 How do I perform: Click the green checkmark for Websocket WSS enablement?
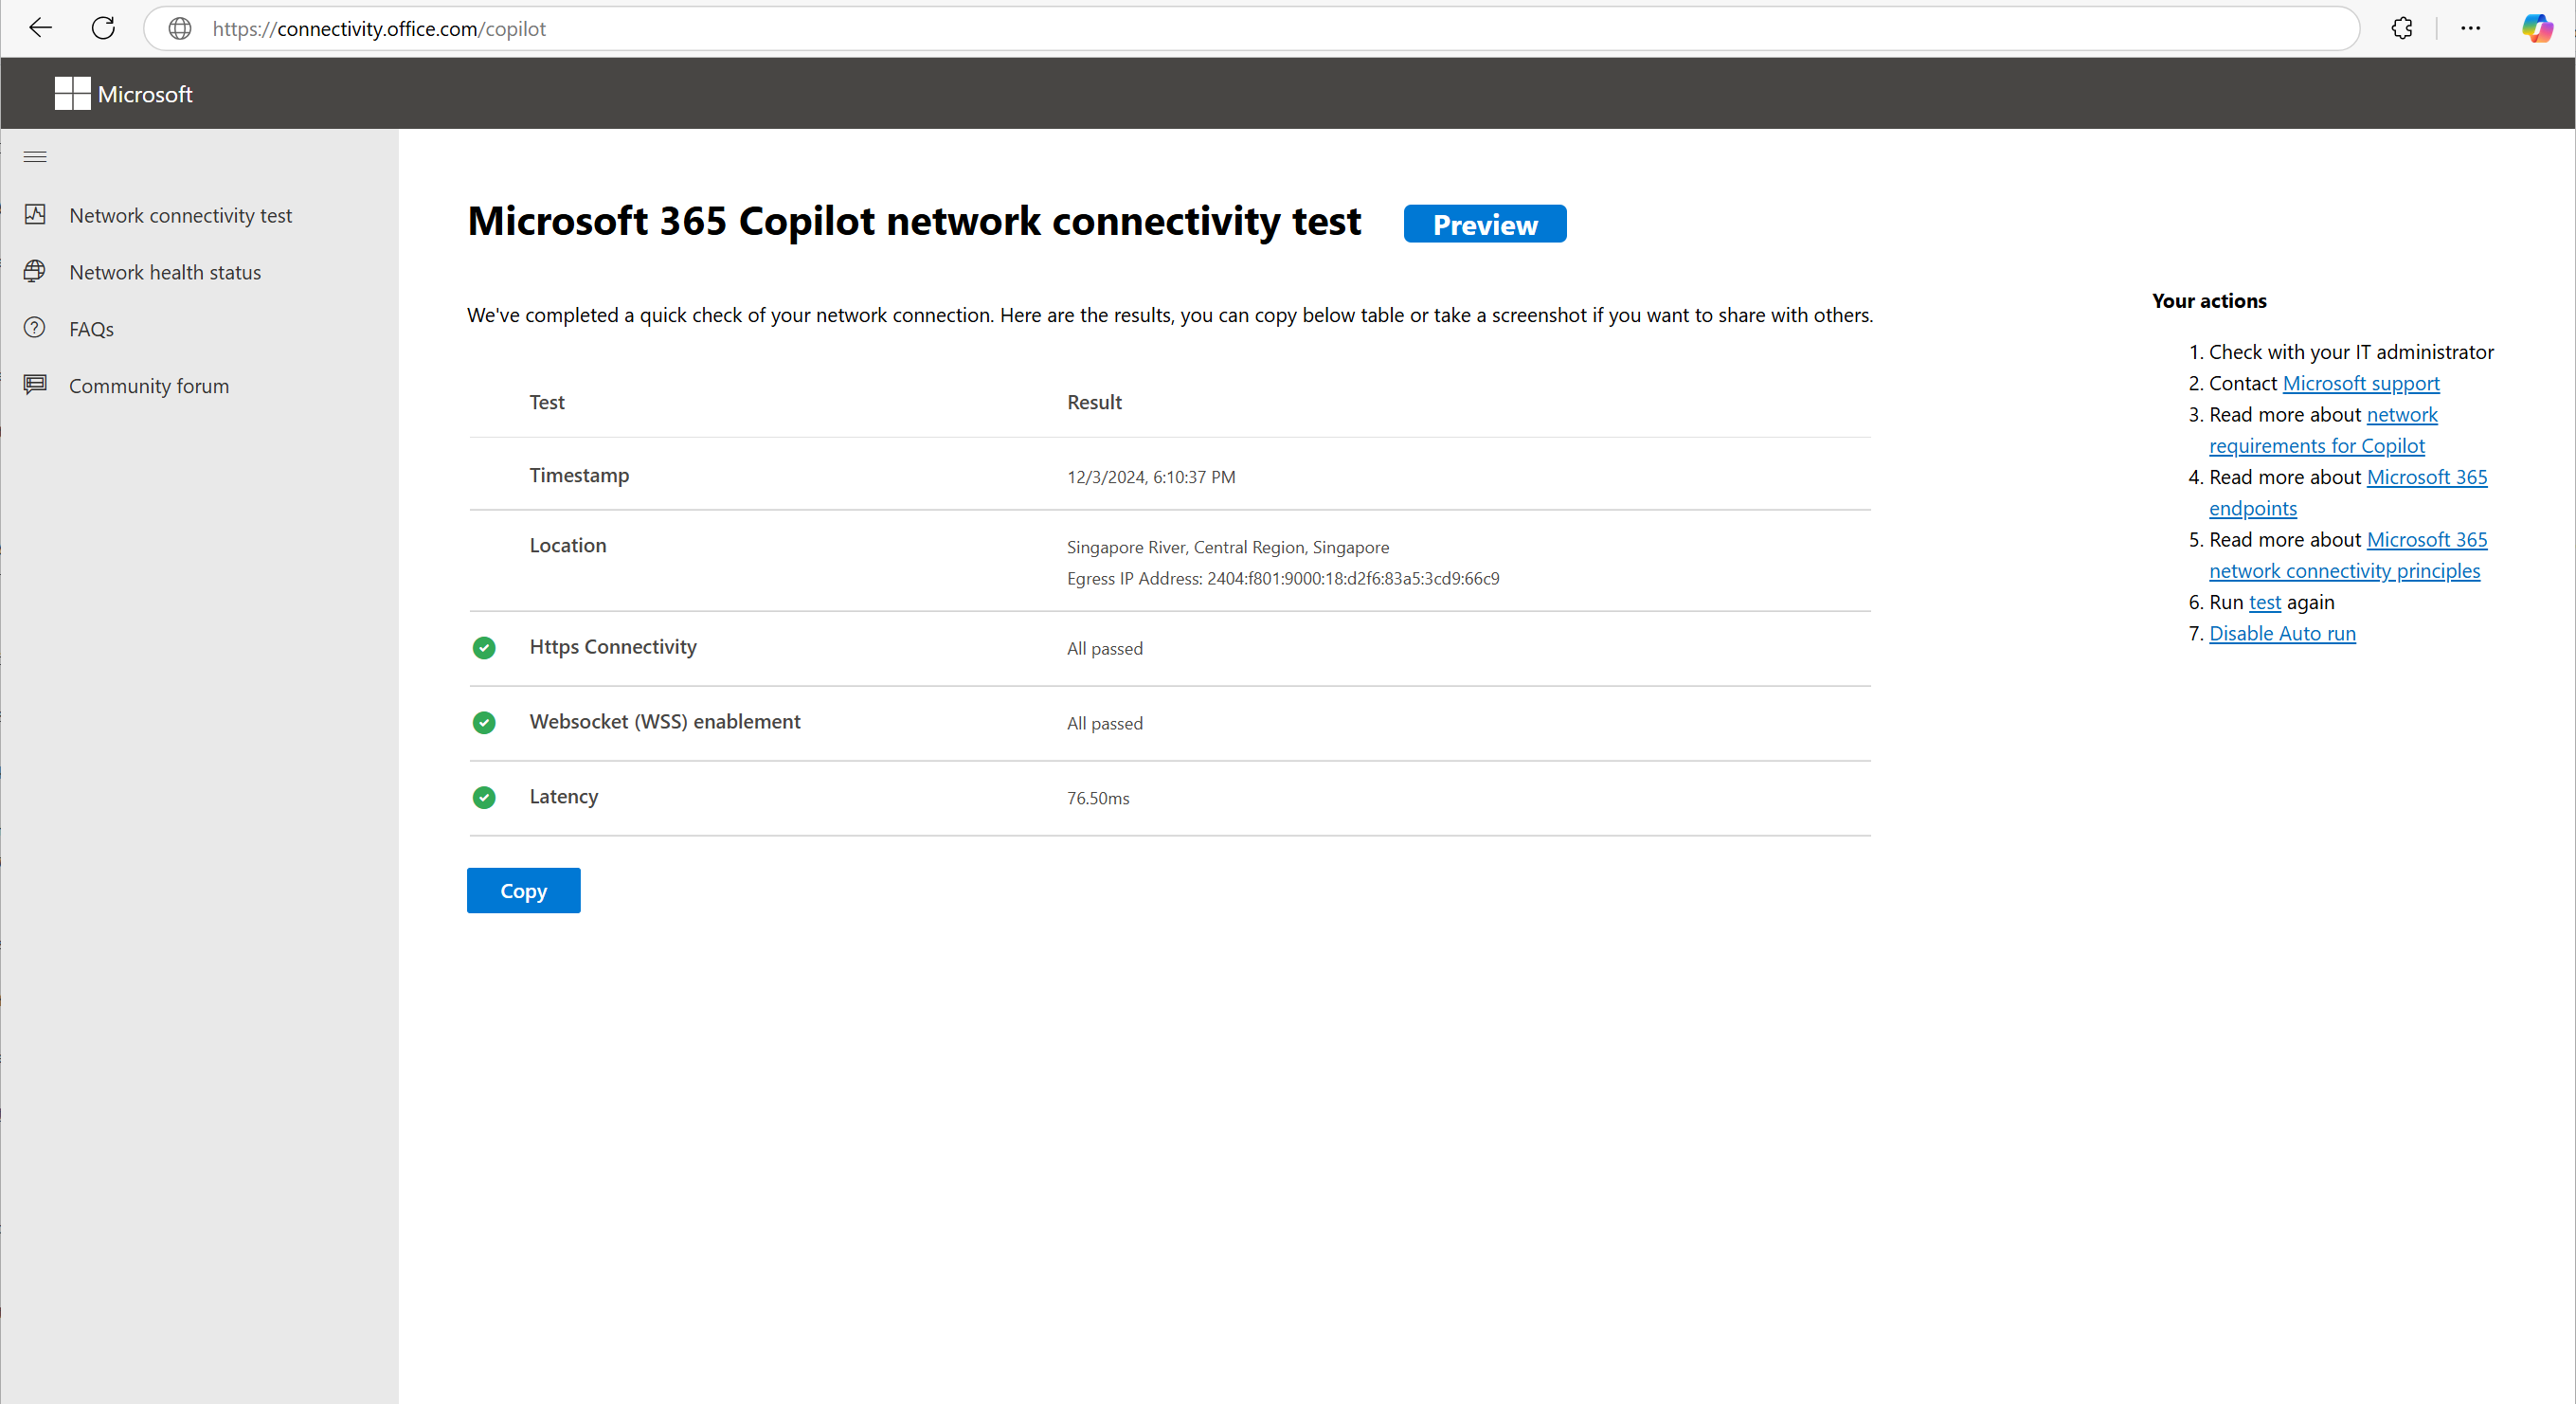484,723
